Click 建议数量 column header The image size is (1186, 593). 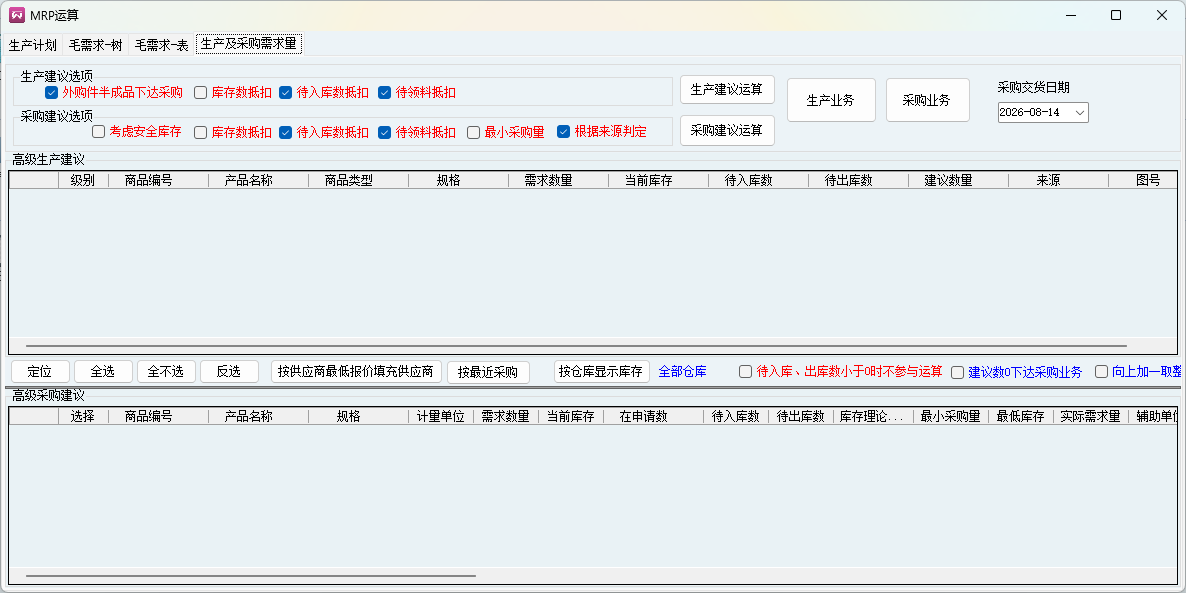(x=958, y=180)
